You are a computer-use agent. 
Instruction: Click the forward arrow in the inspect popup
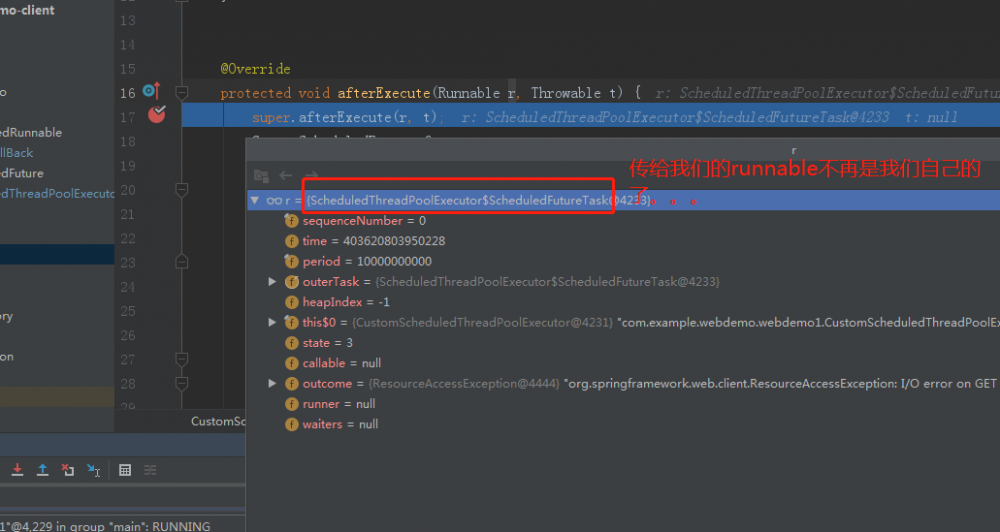[x=311, y=175]
